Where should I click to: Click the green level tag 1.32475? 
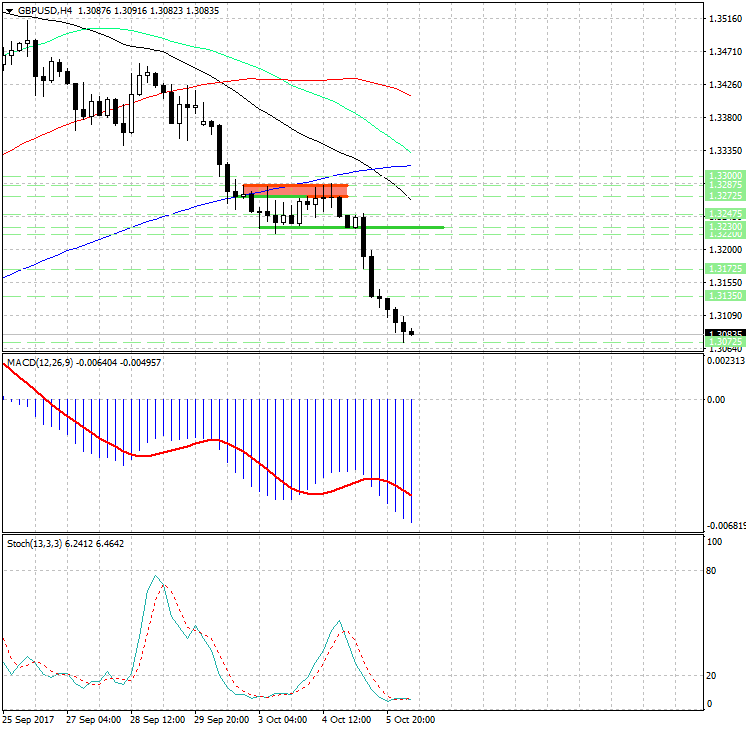725,214
